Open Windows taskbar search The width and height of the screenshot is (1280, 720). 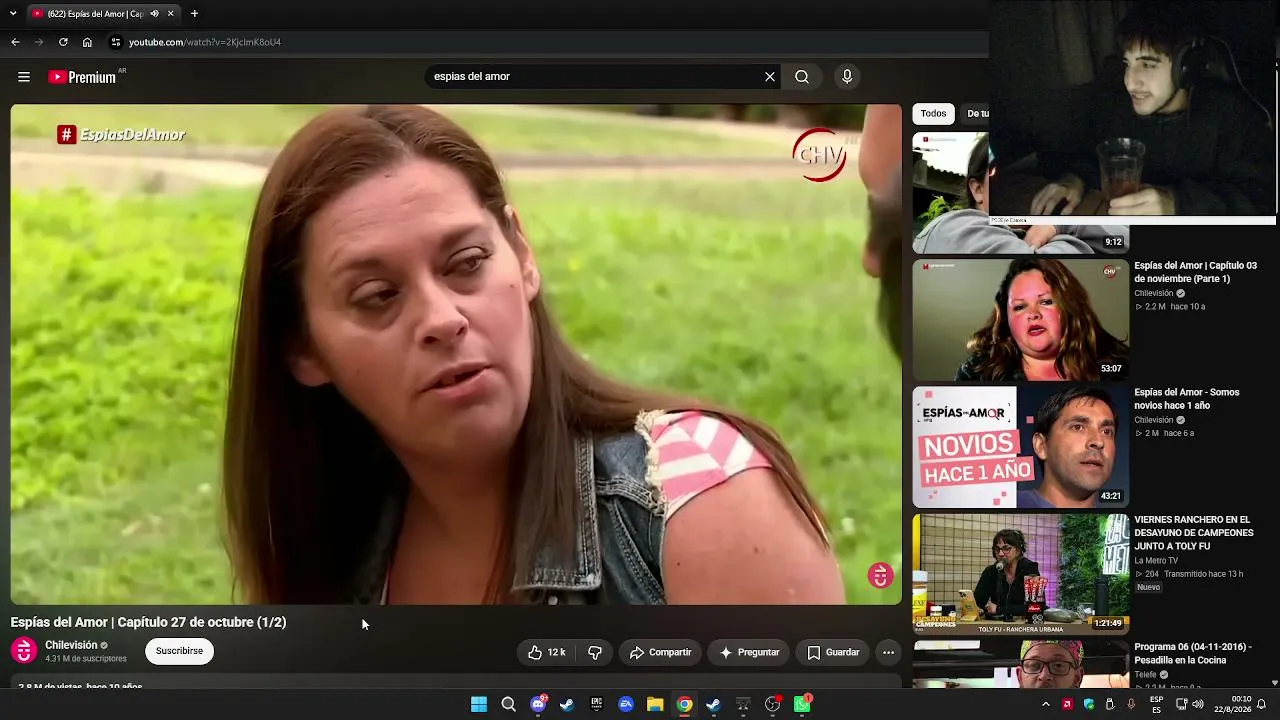click(508, 705)
